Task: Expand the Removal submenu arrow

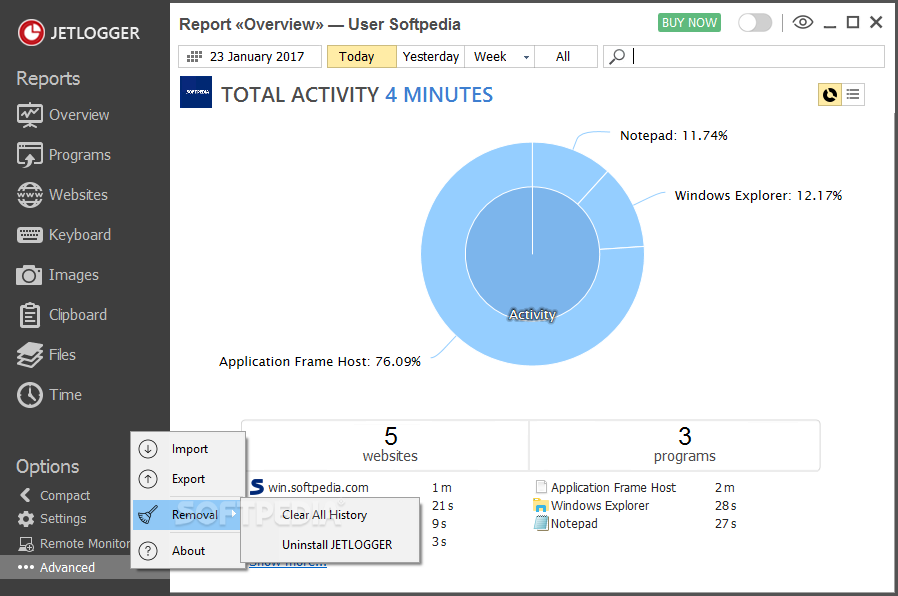Action: (233, 514)
